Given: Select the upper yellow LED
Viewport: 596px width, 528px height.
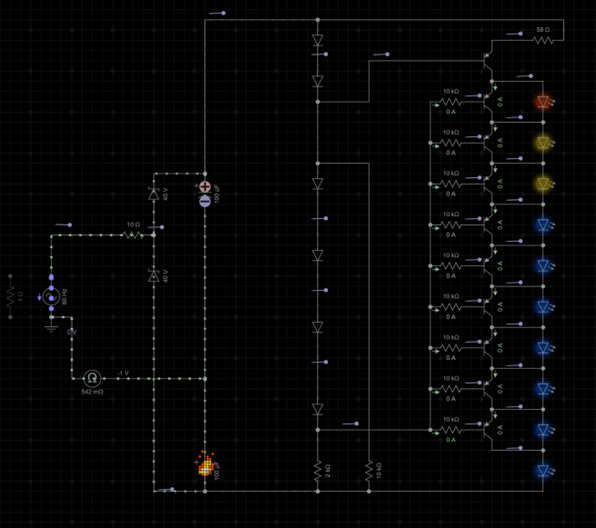Looking at the screenshot, I should pyautogui.click(x=544, y=143).
